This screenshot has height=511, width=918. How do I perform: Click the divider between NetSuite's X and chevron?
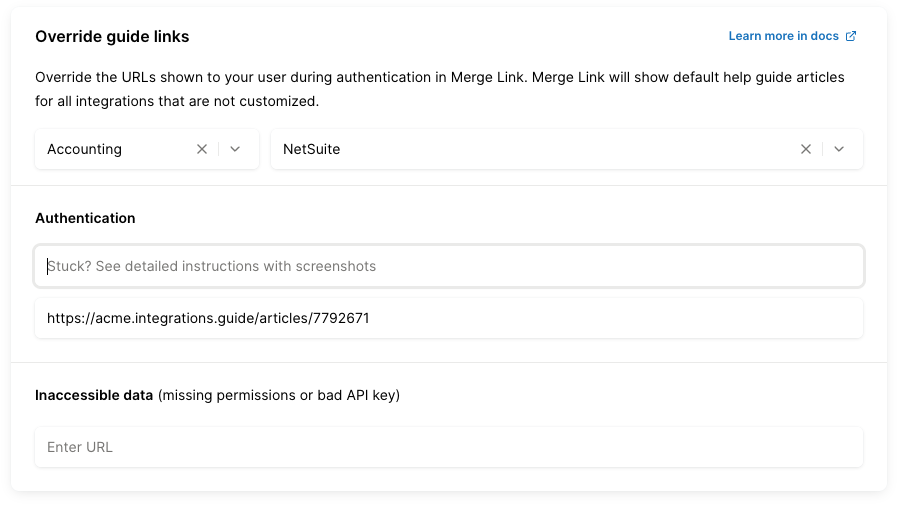click(823, 149)
